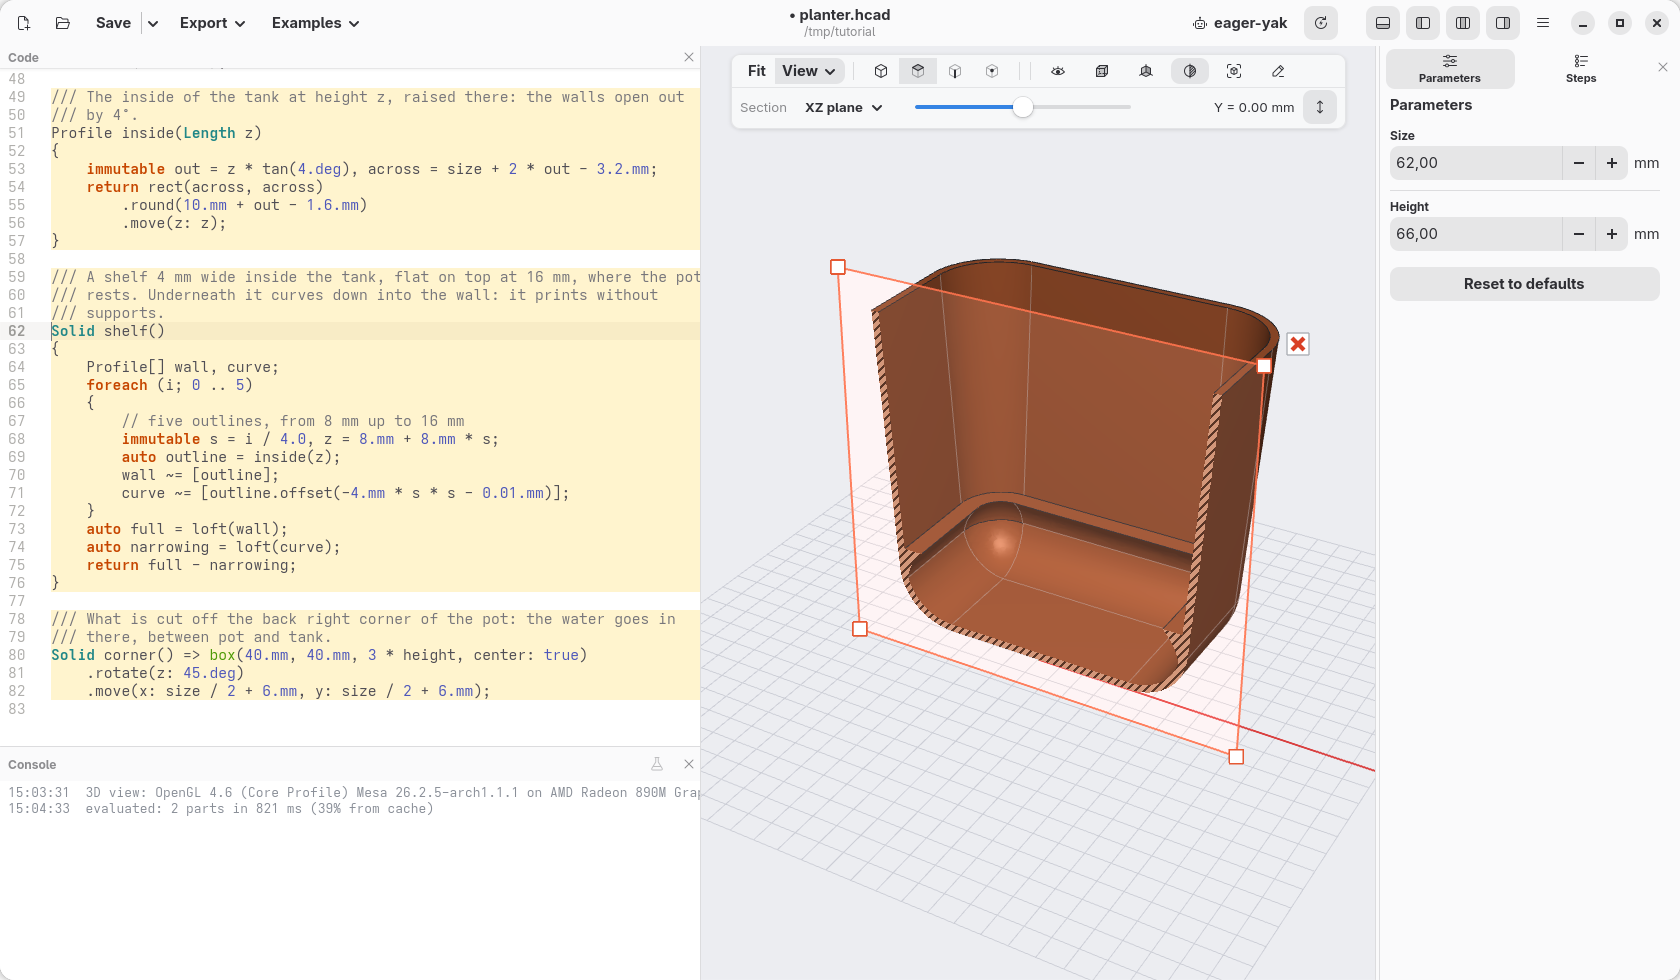1680x980 pixels.
Task: Click the focus-on-object frame icon
Action: tap(1234, 71)
